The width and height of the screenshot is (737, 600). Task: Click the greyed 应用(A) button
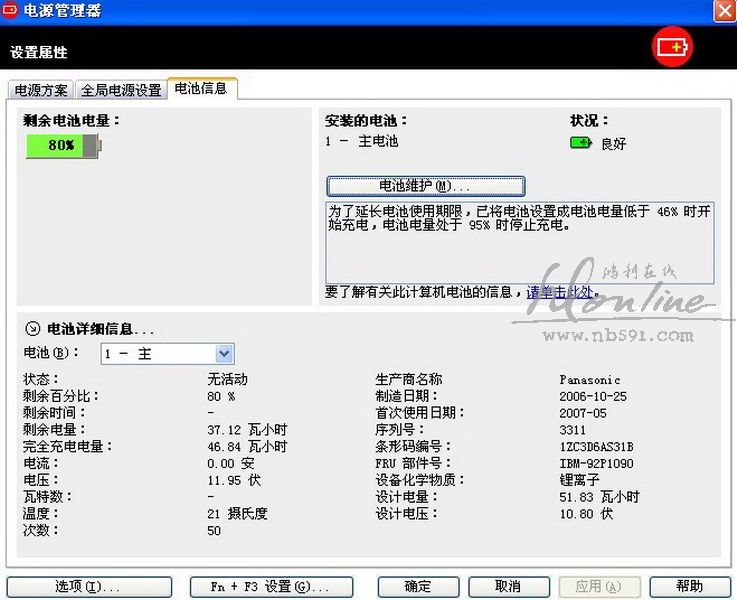tap(598, 587)
